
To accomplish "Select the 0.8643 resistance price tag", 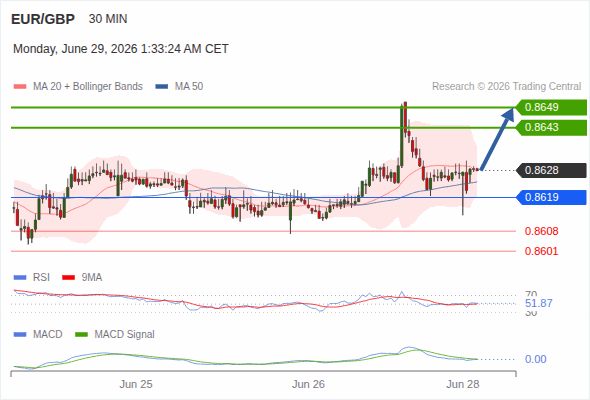I will coord(551,128).
